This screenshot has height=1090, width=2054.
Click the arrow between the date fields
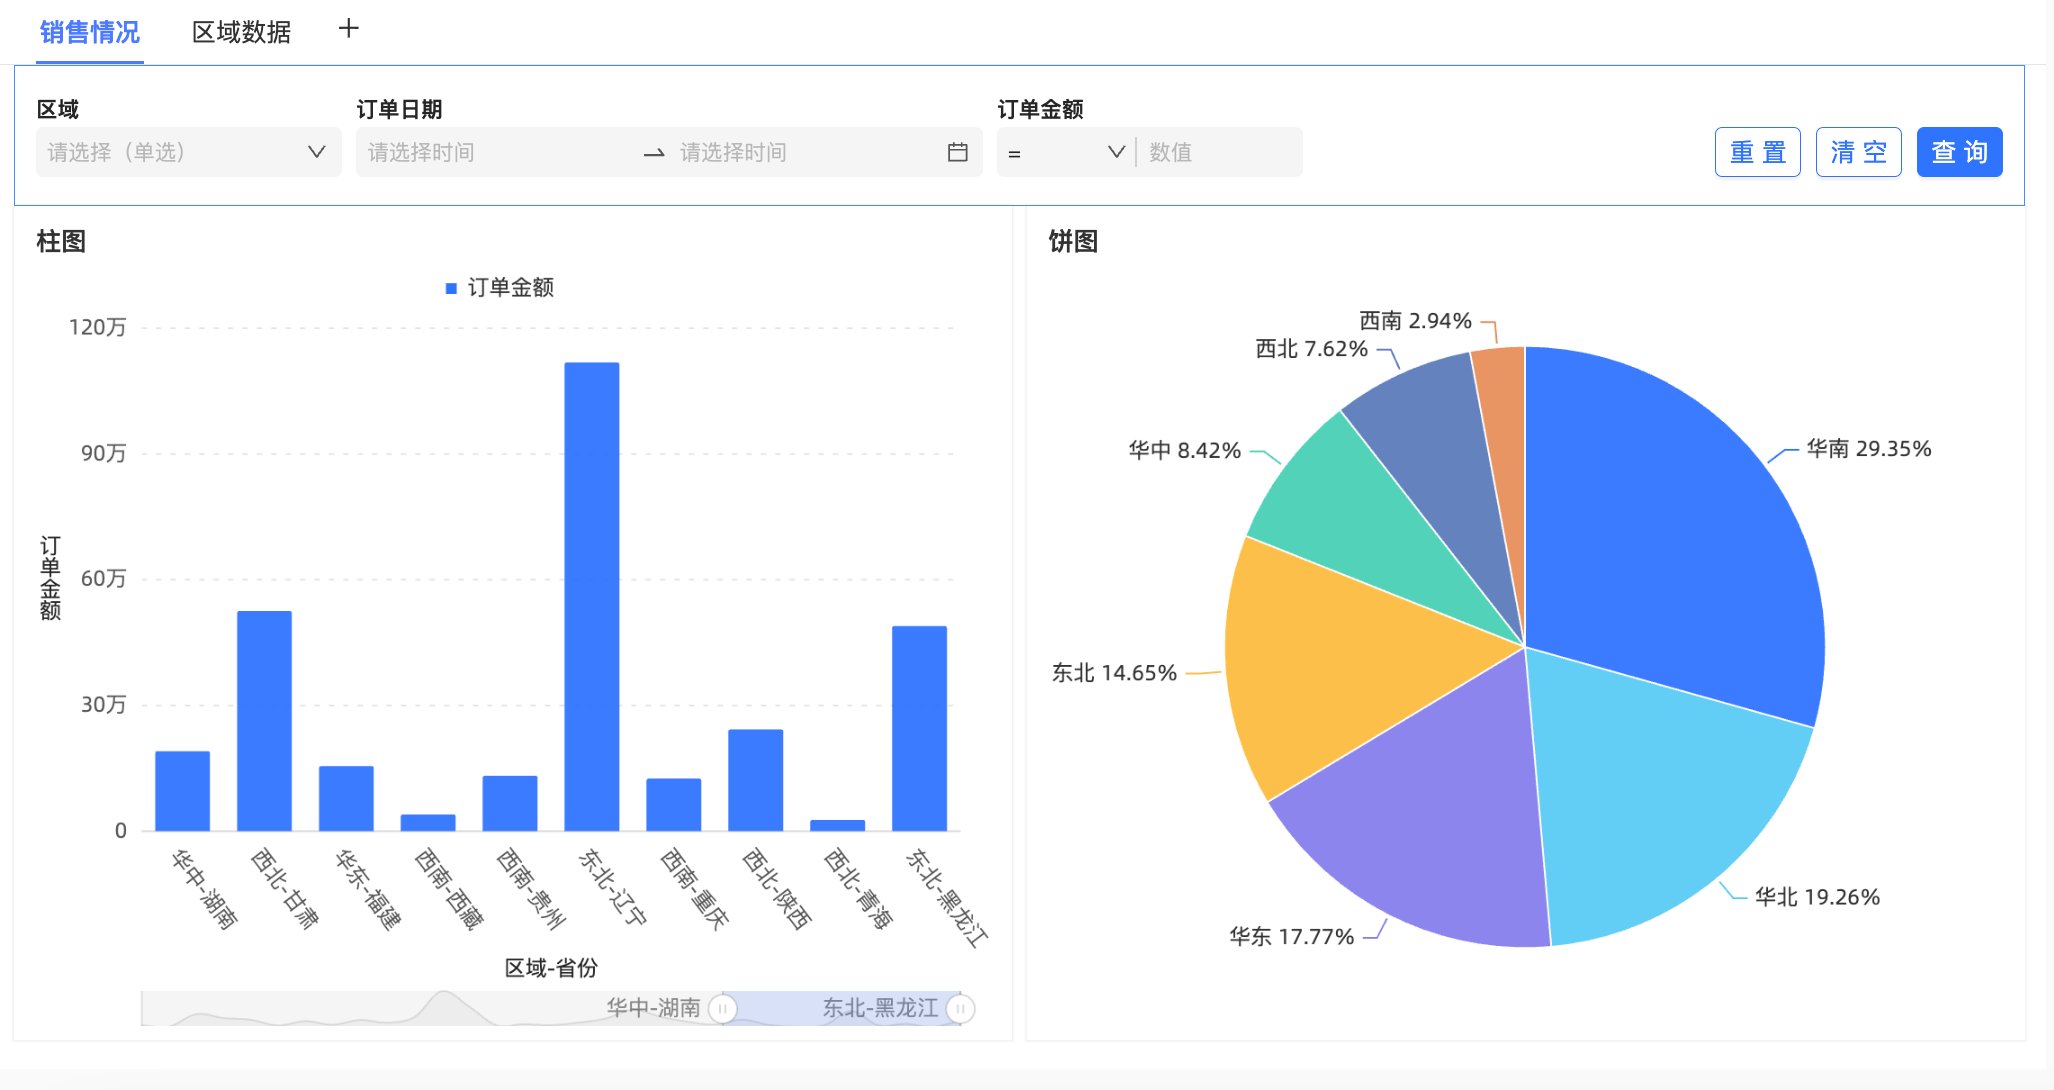pos(654,153)
